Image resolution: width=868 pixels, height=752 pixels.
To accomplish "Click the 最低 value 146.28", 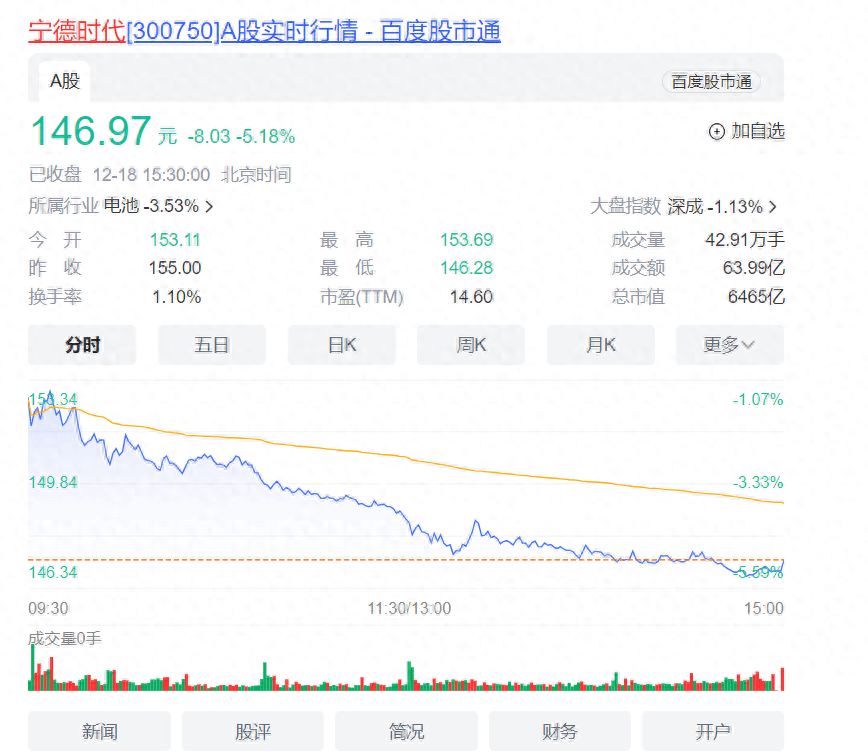I will (466, 268).
